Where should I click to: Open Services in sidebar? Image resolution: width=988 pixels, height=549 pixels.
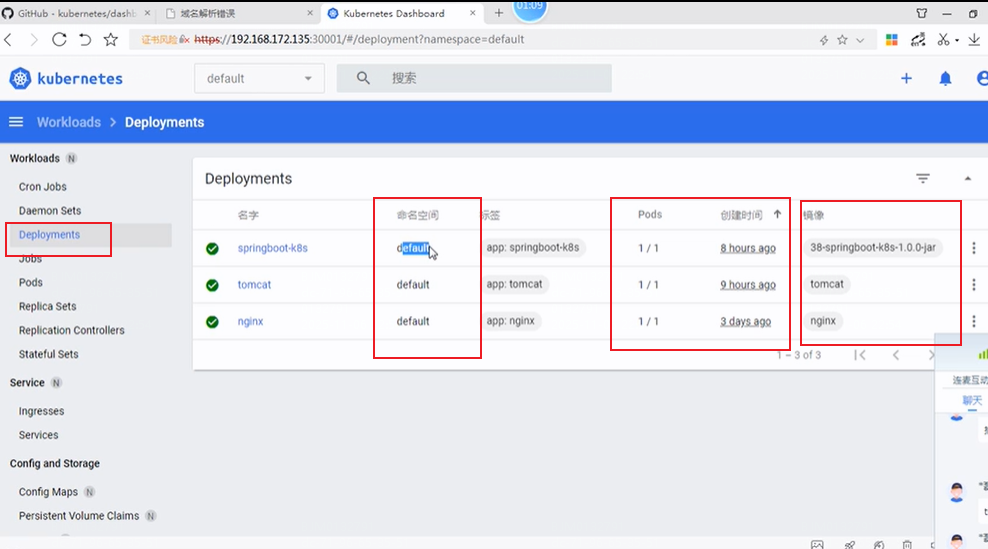click(x=38, y=435)
